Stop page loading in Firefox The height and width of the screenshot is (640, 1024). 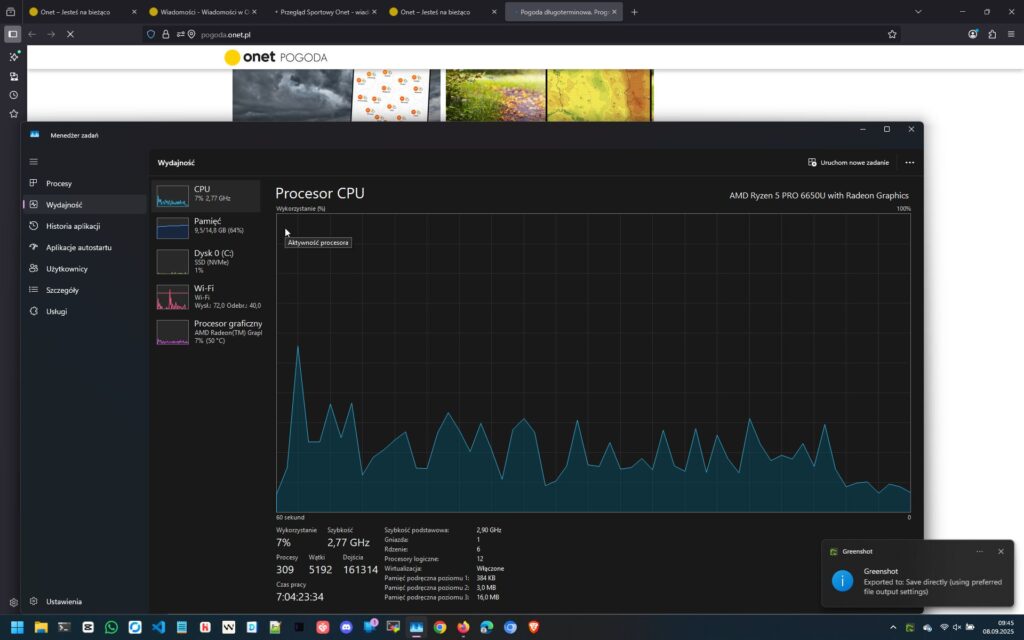(x=70, y=34)
